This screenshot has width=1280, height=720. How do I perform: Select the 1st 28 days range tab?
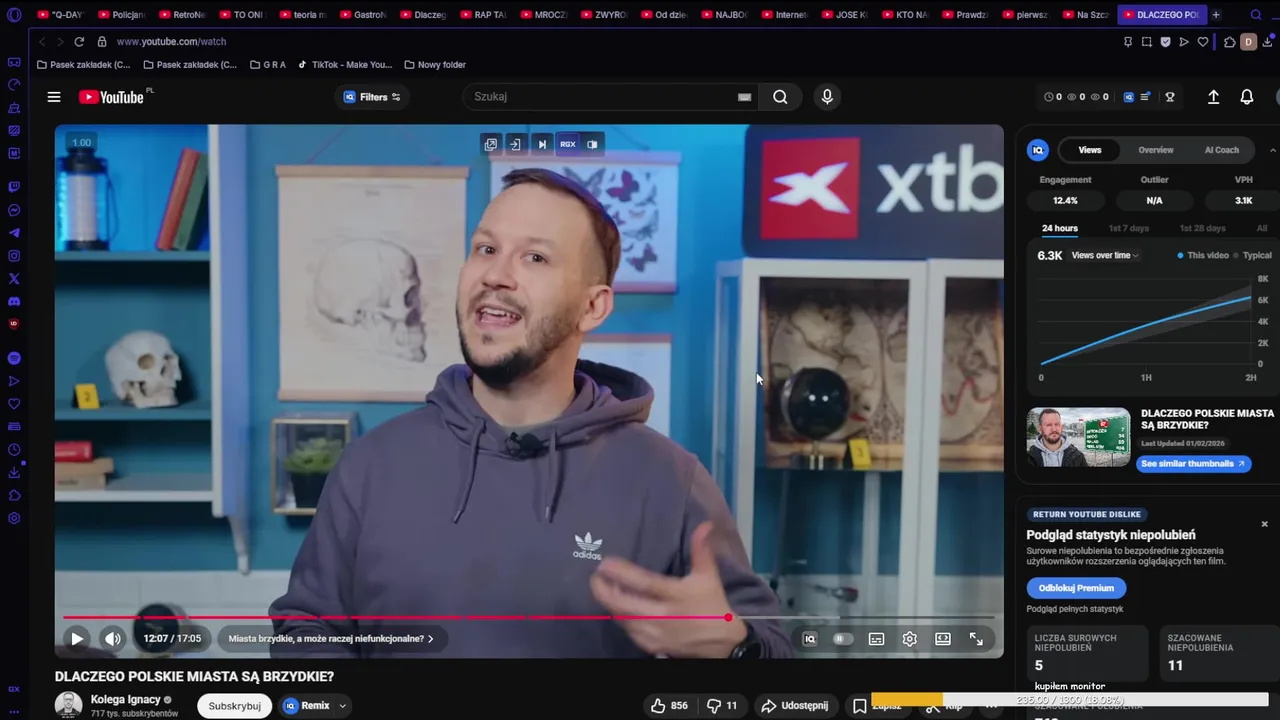pos(1203,228)
